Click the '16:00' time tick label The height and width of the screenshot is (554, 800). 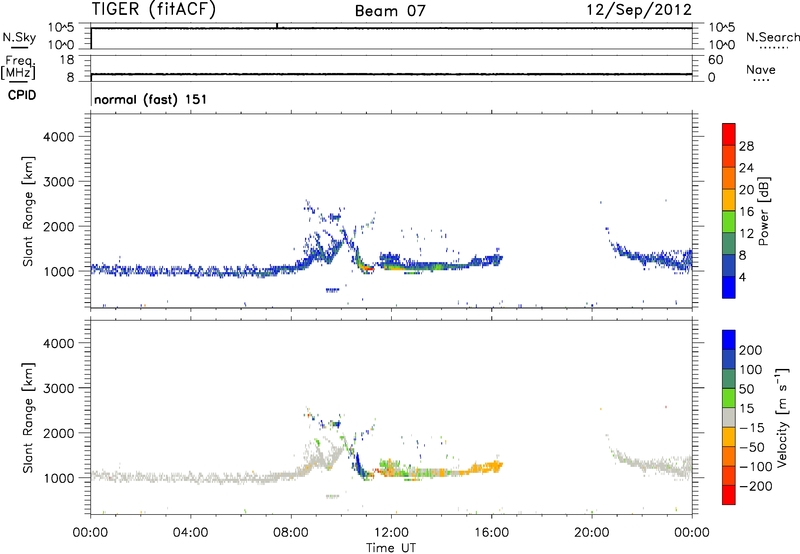point(491,533)
